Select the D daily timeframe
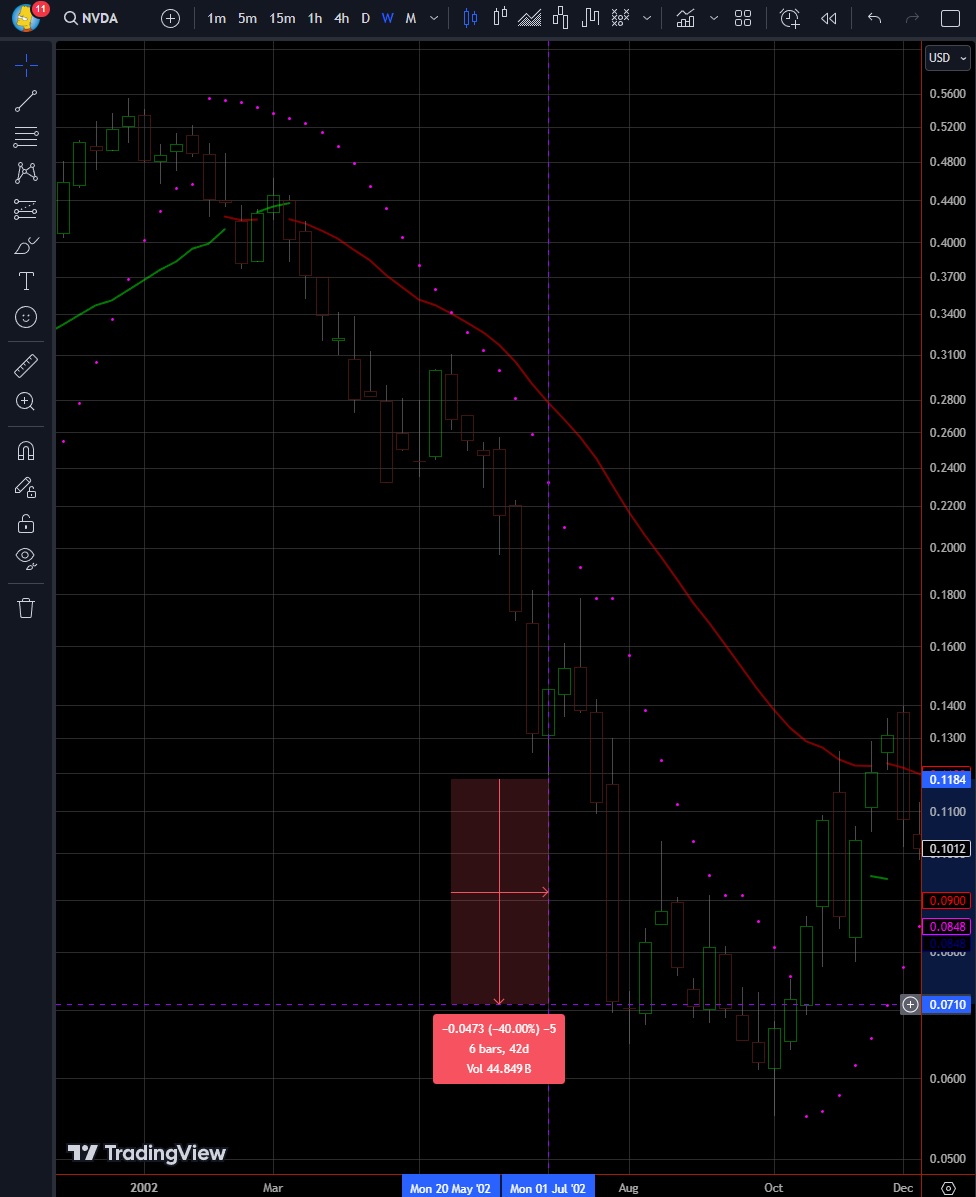Viewport: 976px width, 1197px height. (x=366, y=18)
